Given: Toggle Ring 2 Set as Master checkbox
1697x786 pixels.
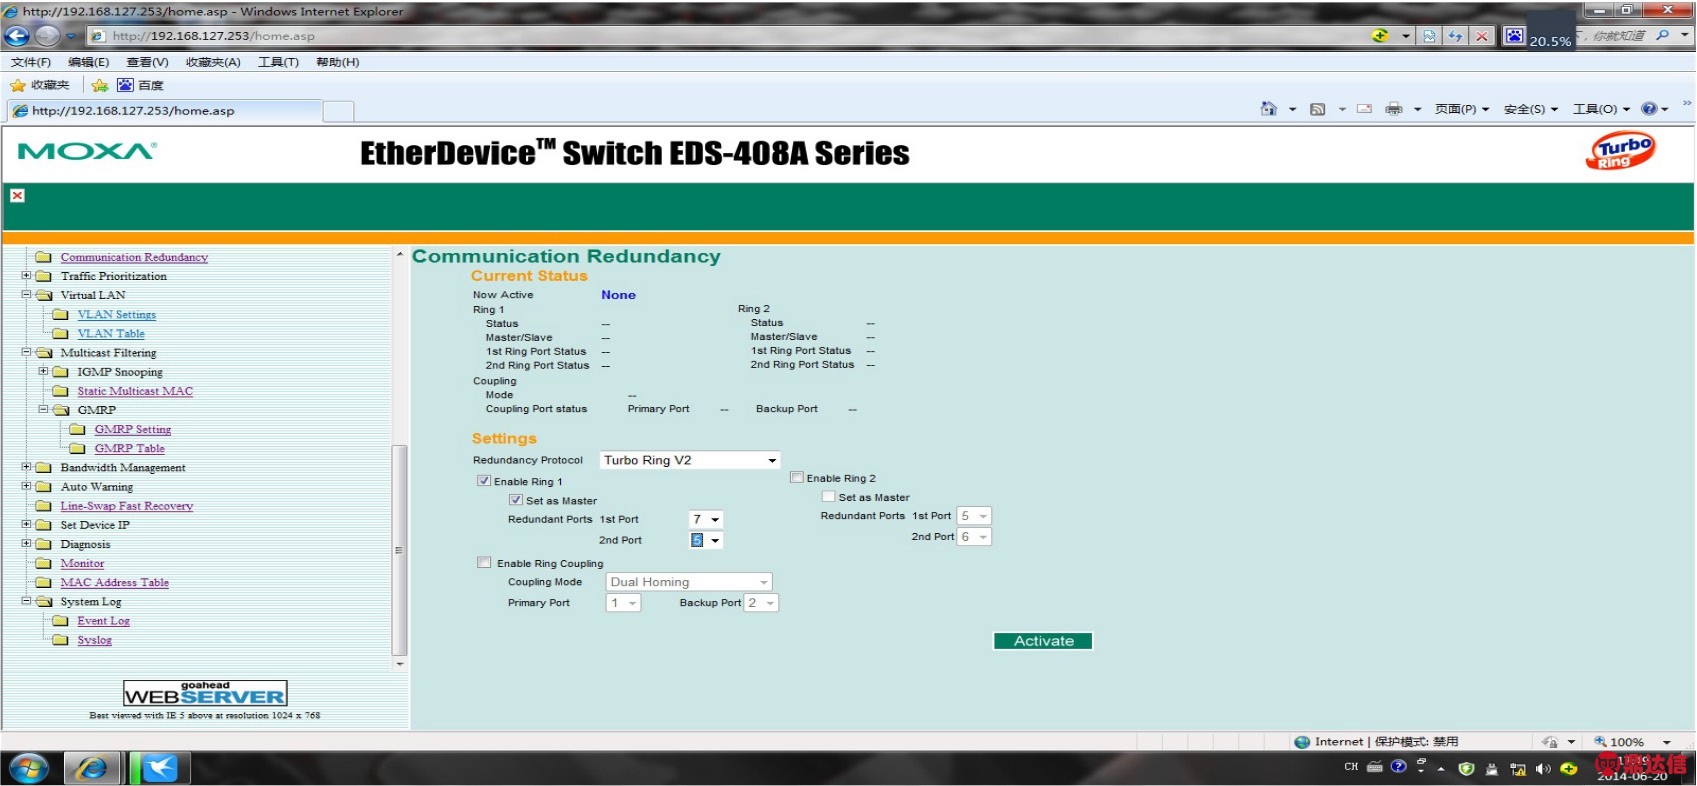Looking at the screenshot, I should coord(829,497).
